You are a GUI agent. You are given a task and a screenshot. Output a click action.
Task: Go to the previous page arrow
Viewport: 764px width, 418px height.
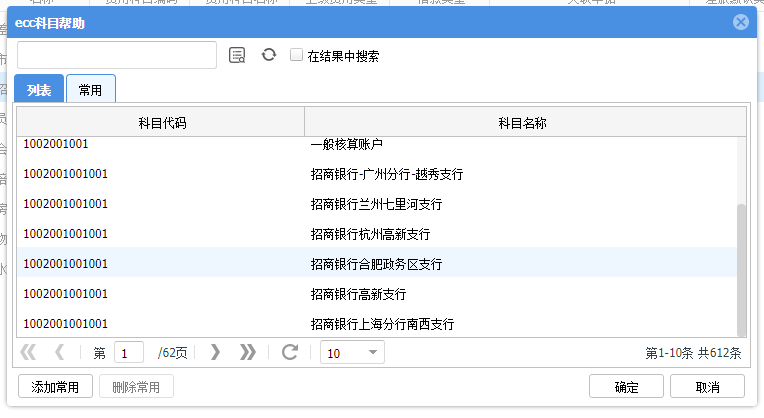click(x=59, y=352)
